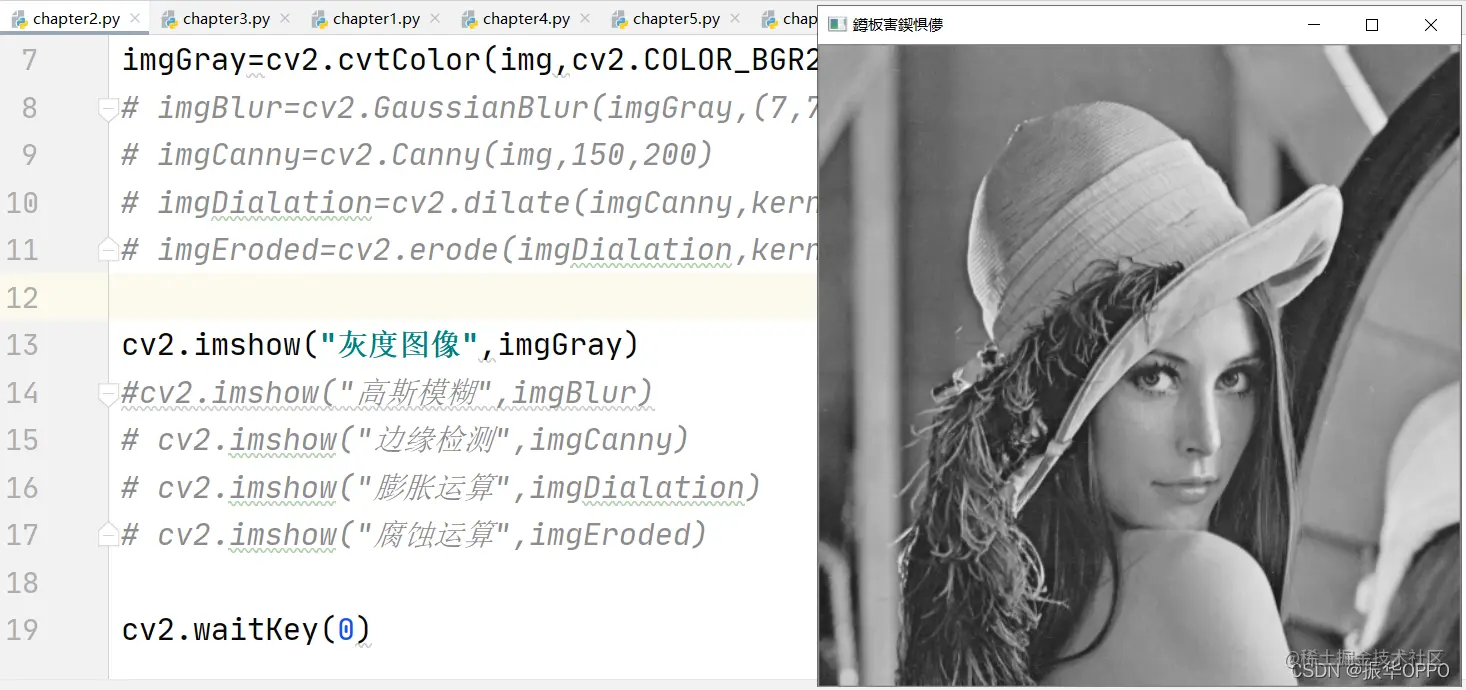Toggle the fold end marker at line 17

(108, 537)
